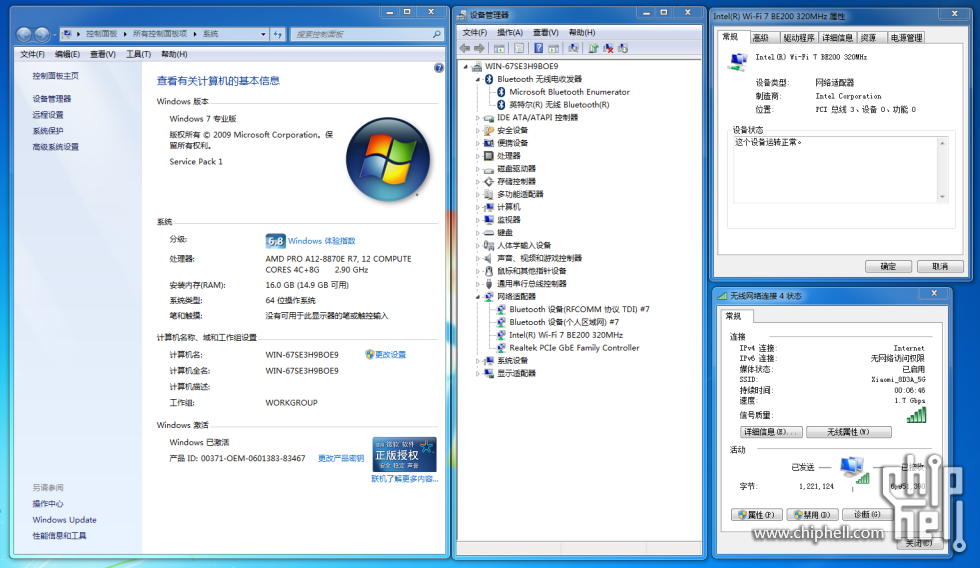Click blue question-mark Help icon in Device Manager
The height and width of the screenshot is (568, 980).
click(x=538, y=48)
